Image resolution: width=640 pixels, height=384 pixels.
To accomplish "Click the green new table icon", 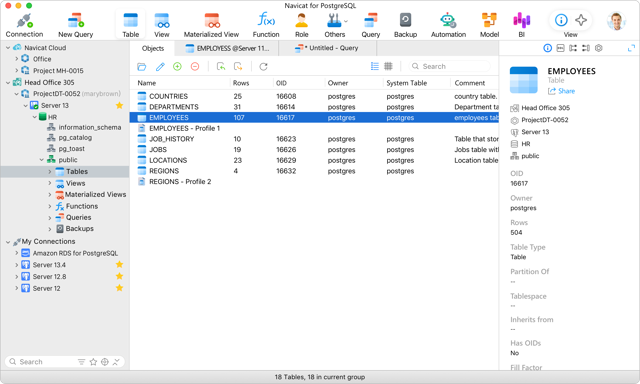I will pos(177,67).
